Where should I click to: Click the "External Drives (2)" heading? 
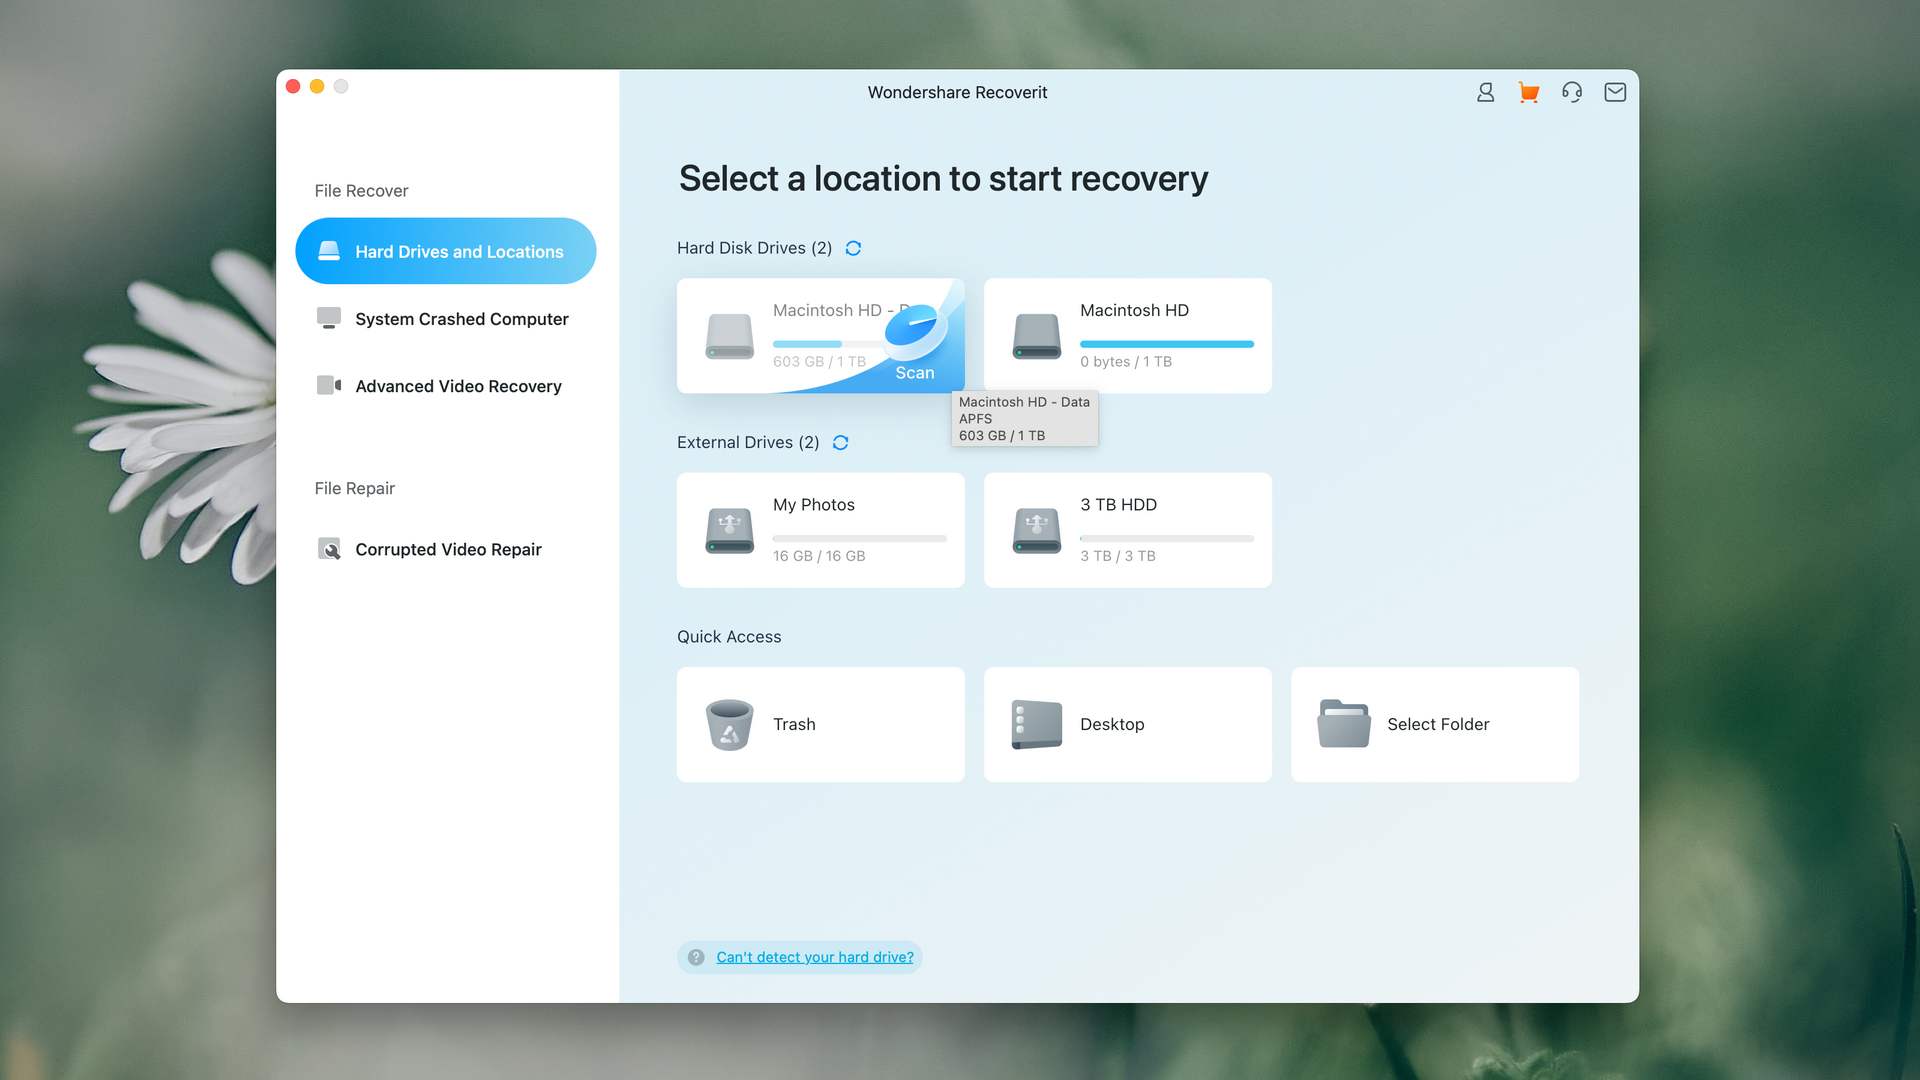[x=748, y=442]
